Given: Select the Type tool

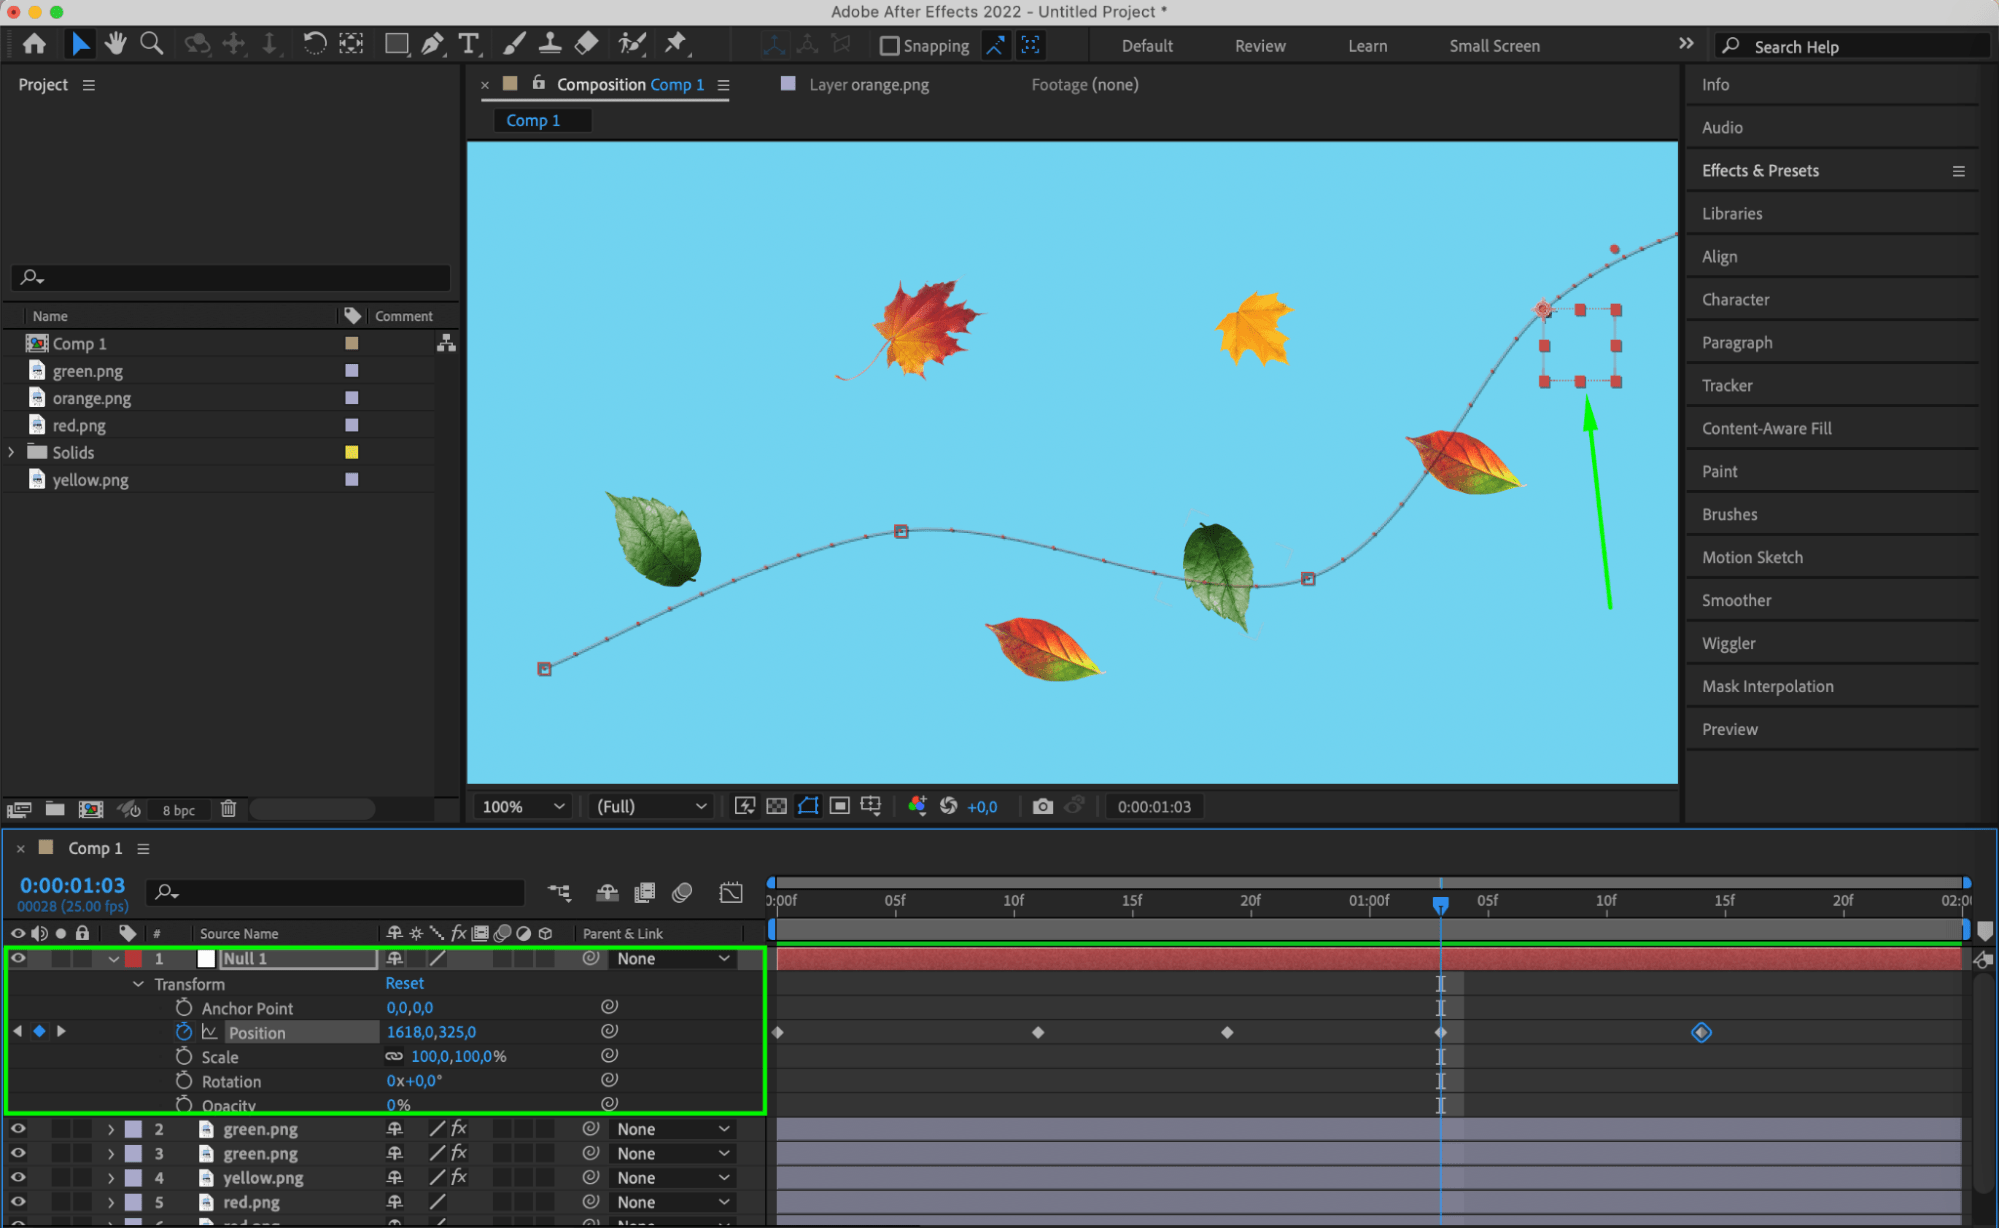Looking at the screenshot, I should pos(468,44).
